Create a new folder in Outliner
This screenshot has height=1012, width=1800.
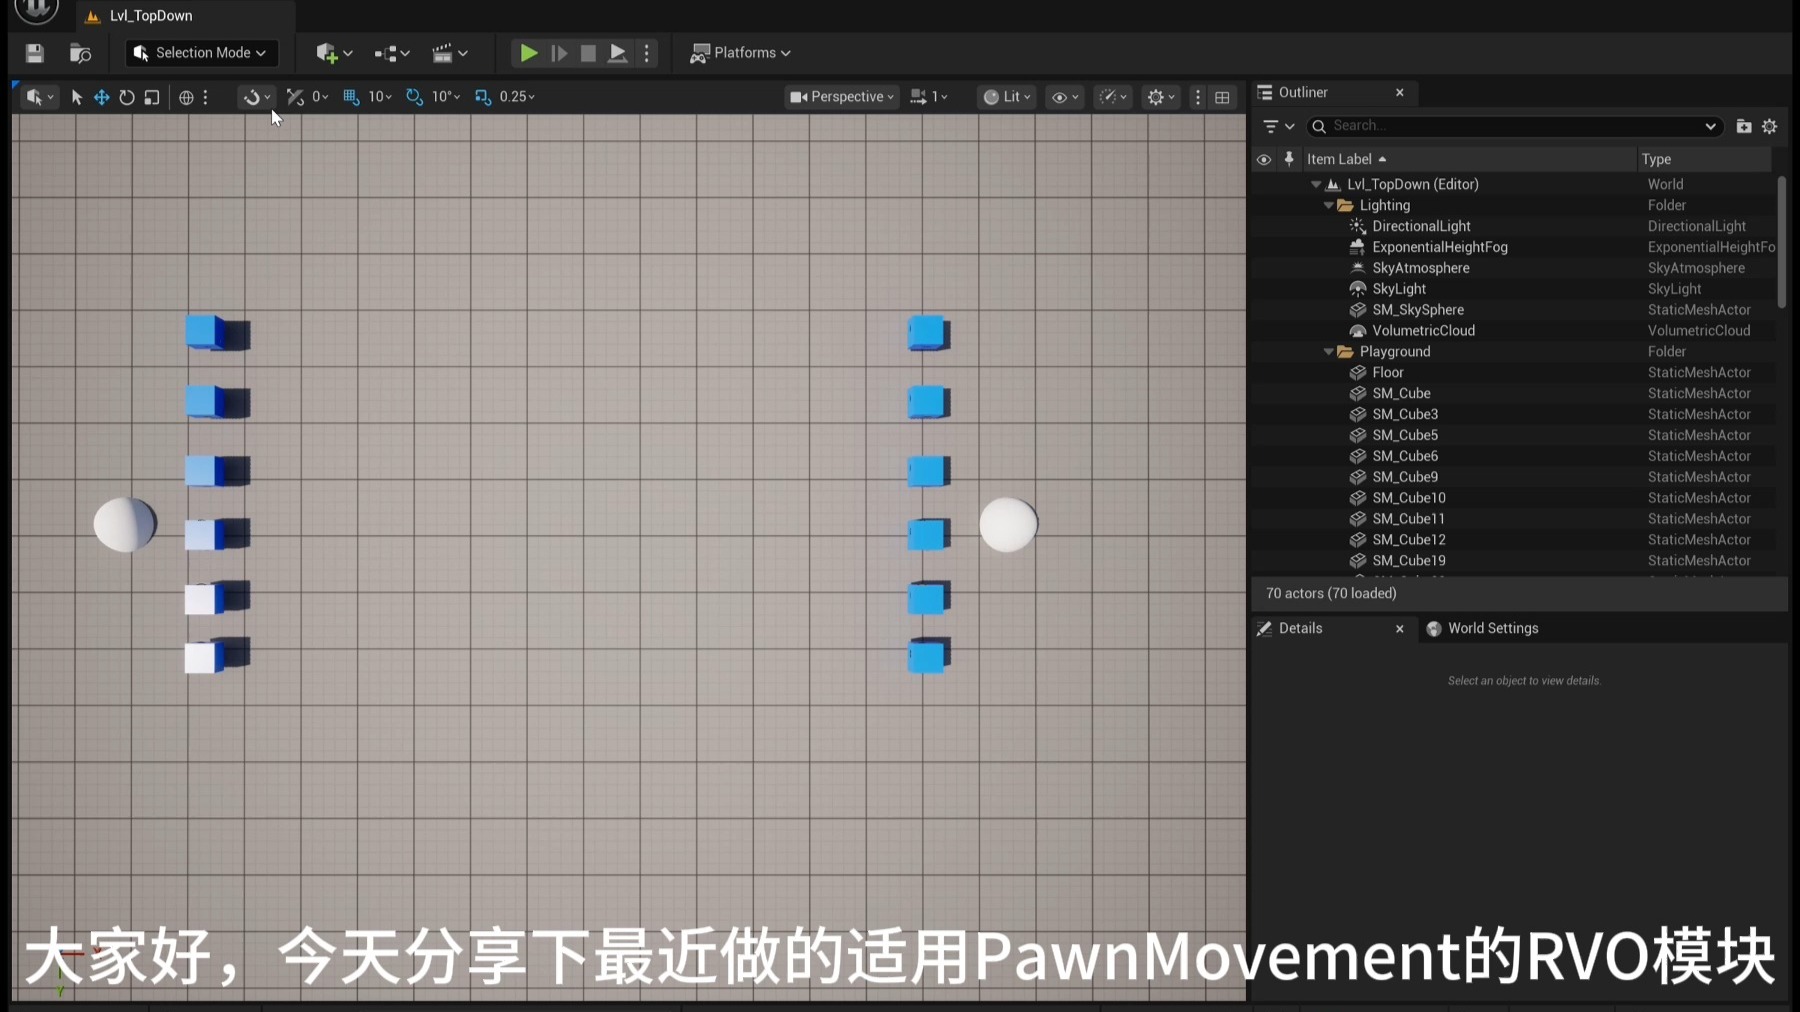coord(1744,126)
